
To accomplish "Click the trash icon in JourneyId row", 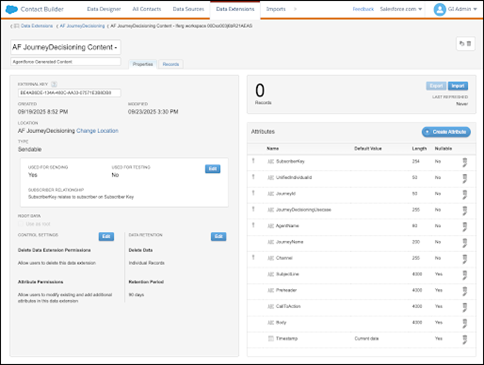I will point(465,193).
